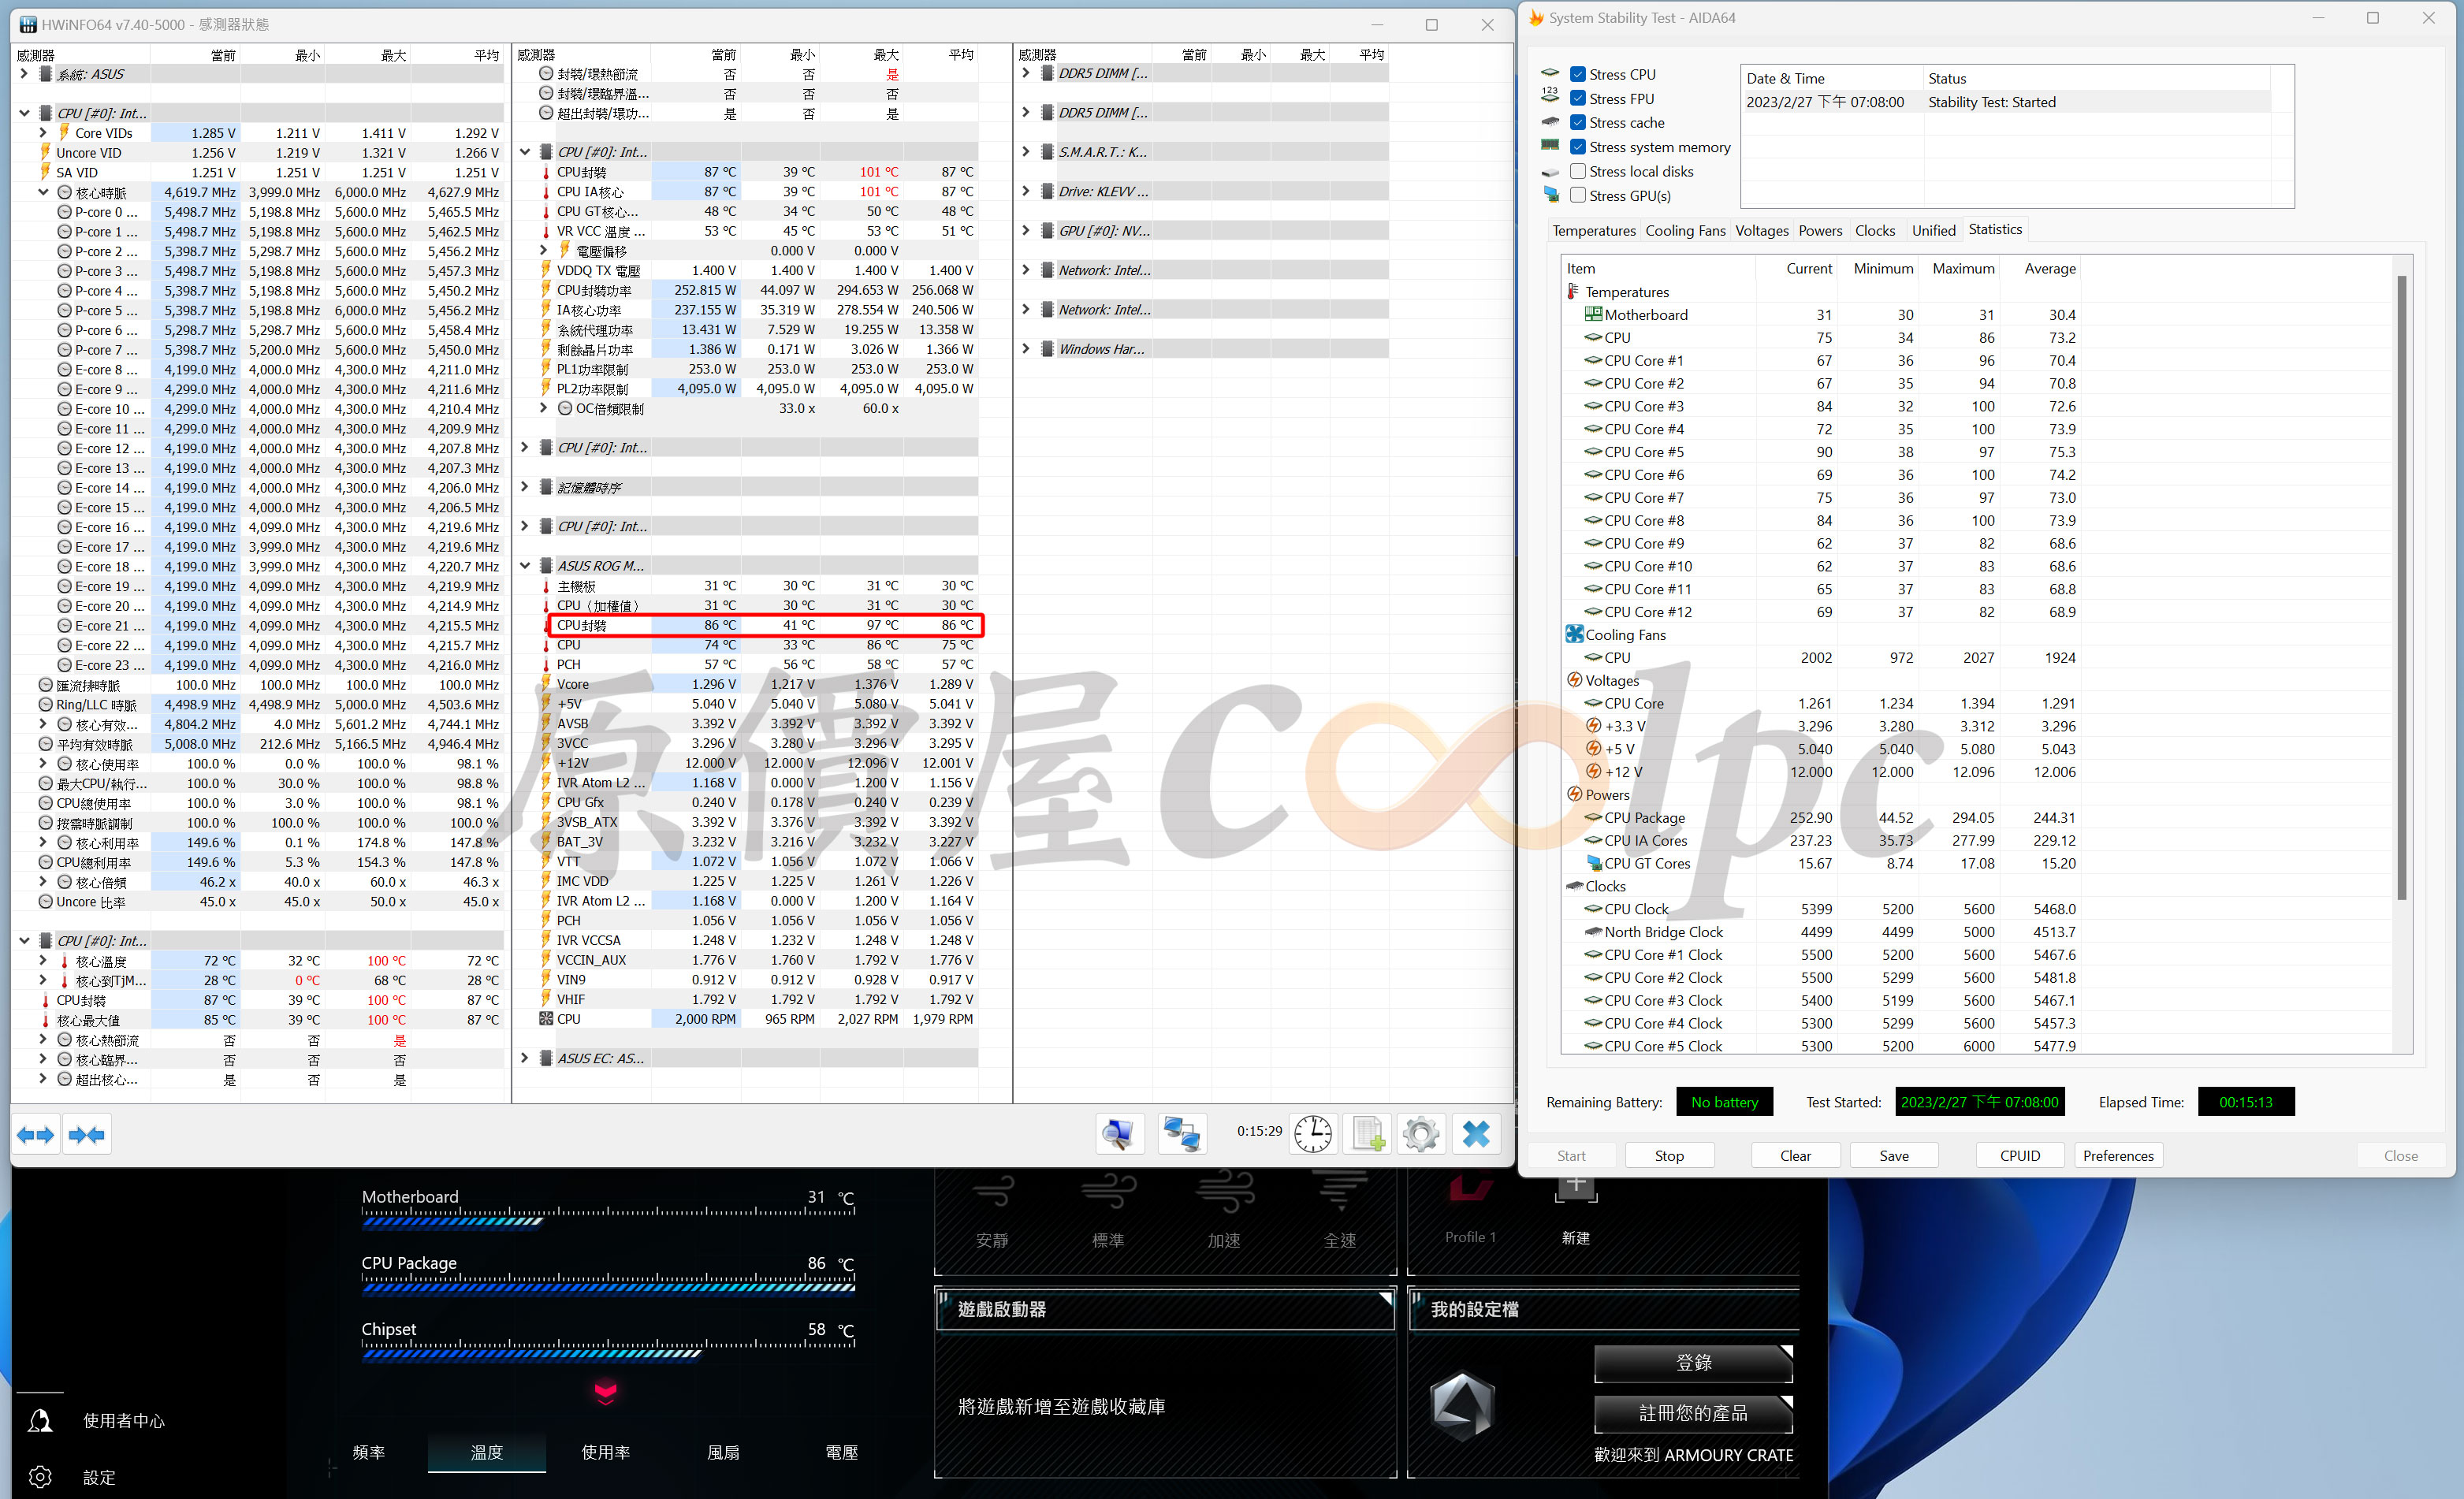Click the Chipset temperature bar

click(608, 1353)
